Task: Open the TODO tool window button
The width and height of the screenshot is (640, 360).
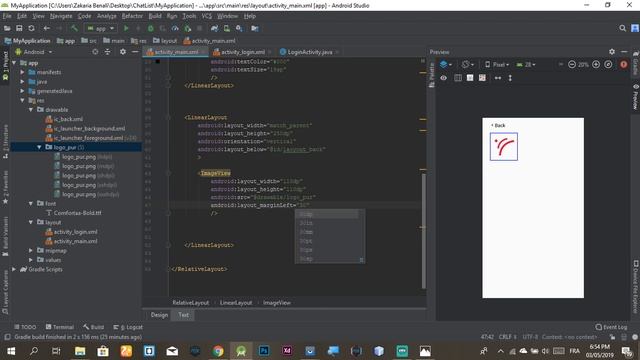Action: [25, 327]
